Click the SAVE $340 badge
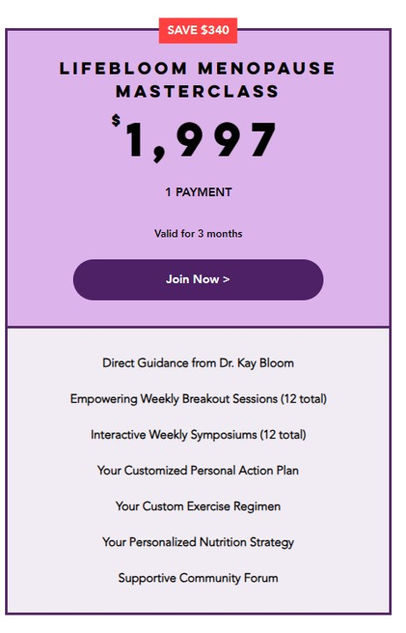 (198, 30)
